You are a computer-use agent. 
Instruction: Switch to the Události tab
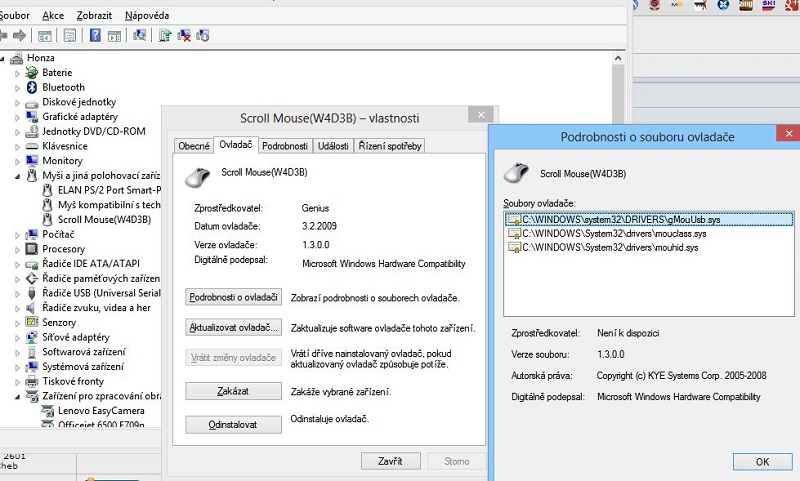click(333, 146)
